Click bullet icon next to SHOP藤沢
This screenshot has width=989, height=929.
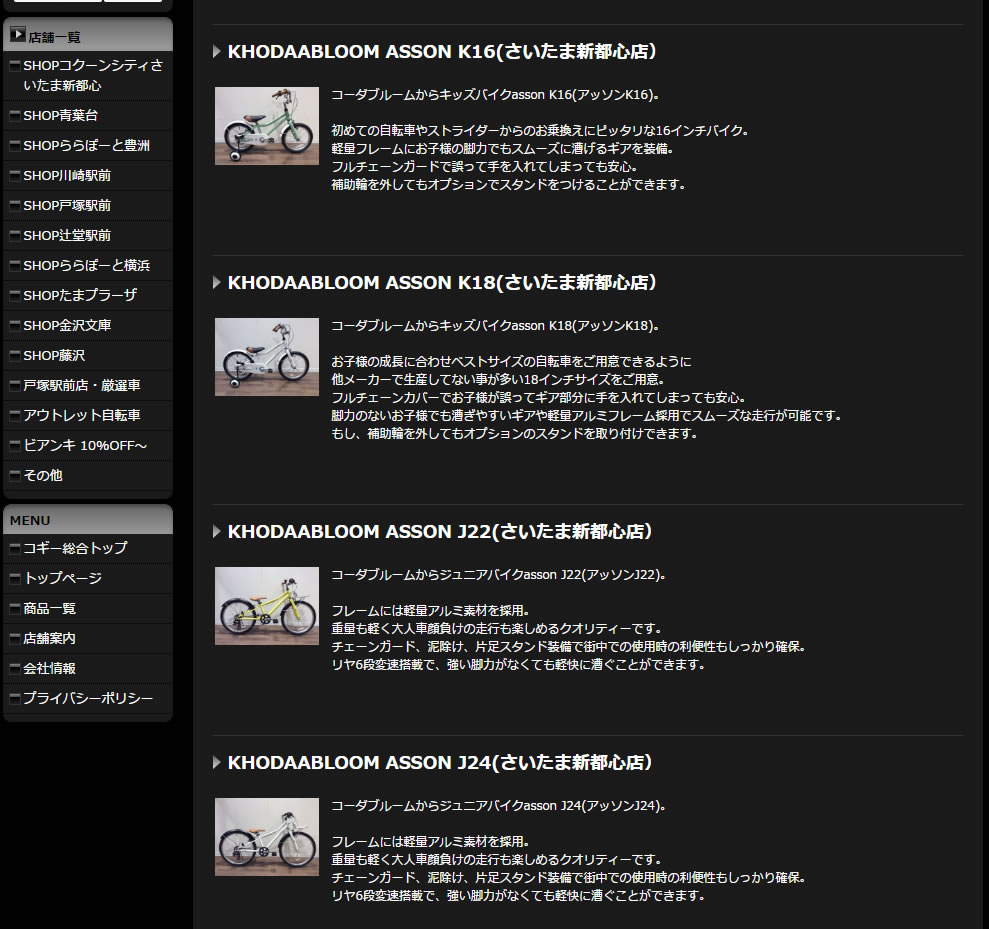pos(15,356)
